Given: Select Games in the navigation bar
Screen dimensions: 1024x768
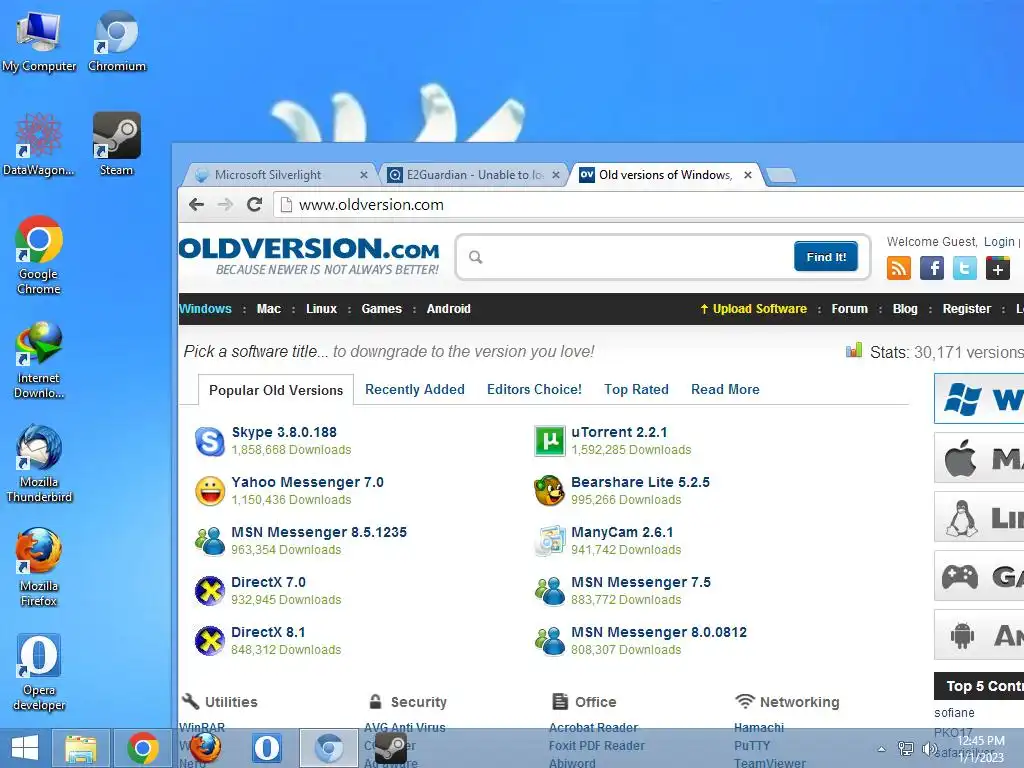Looking at the screenshot, I should [x=381, y=309].
